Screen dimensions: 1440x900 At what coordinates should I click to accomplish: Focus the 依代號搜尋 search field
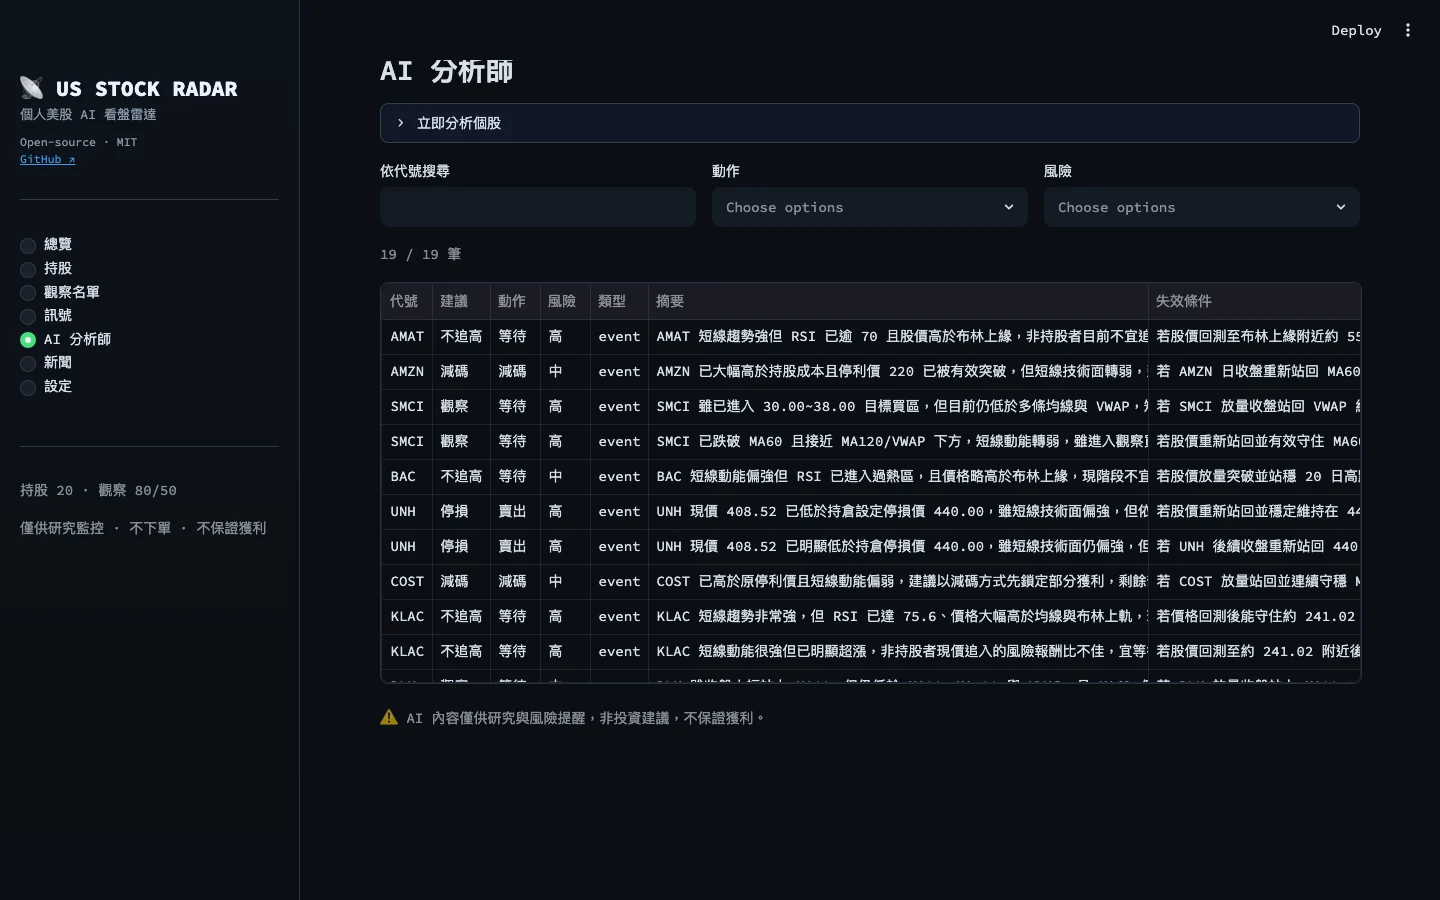coord(538,207)
